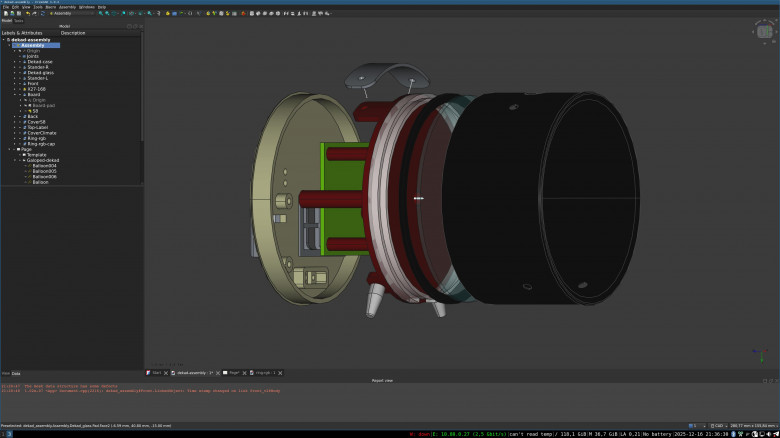This screenshot has height=438, width=780.
Task: Switch to the Tasks panel tab
Action: [x=16, y=19]
